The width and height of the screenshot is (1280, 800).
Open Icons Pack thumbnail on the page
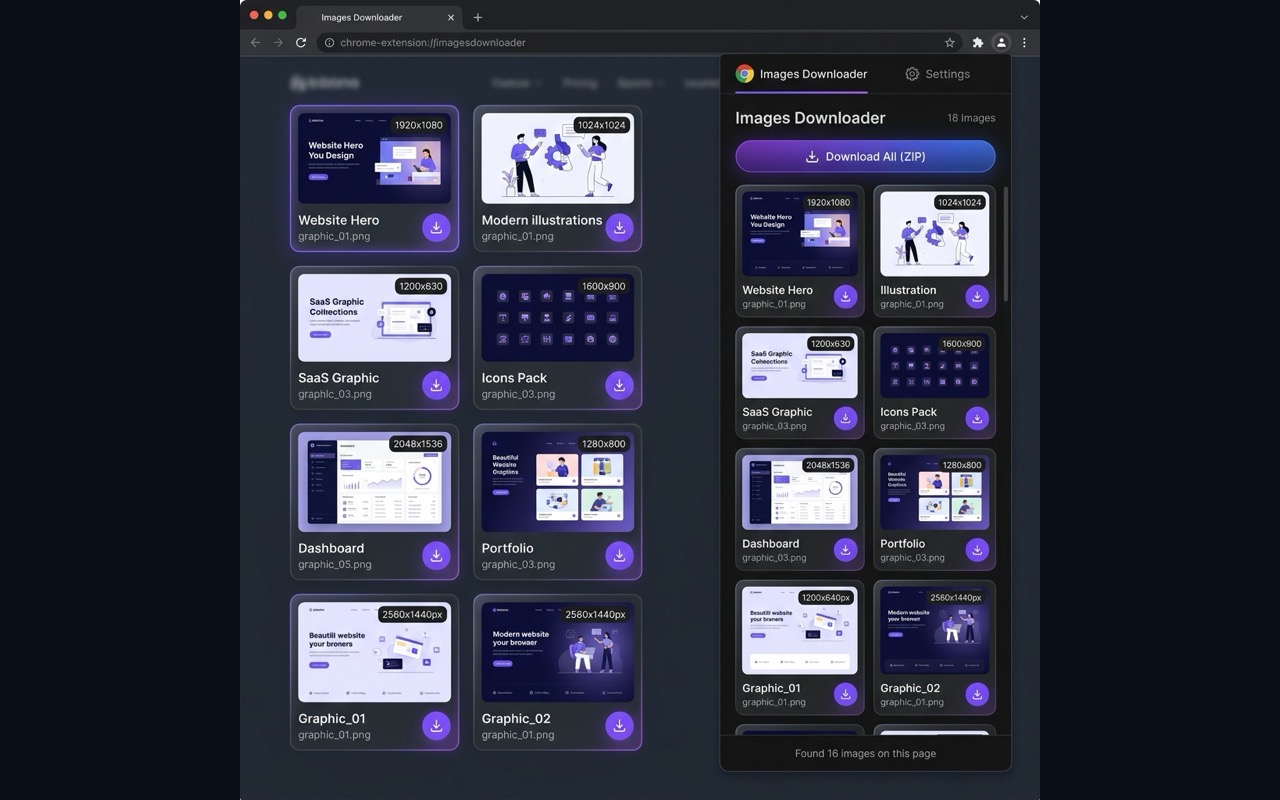point(558,318)
